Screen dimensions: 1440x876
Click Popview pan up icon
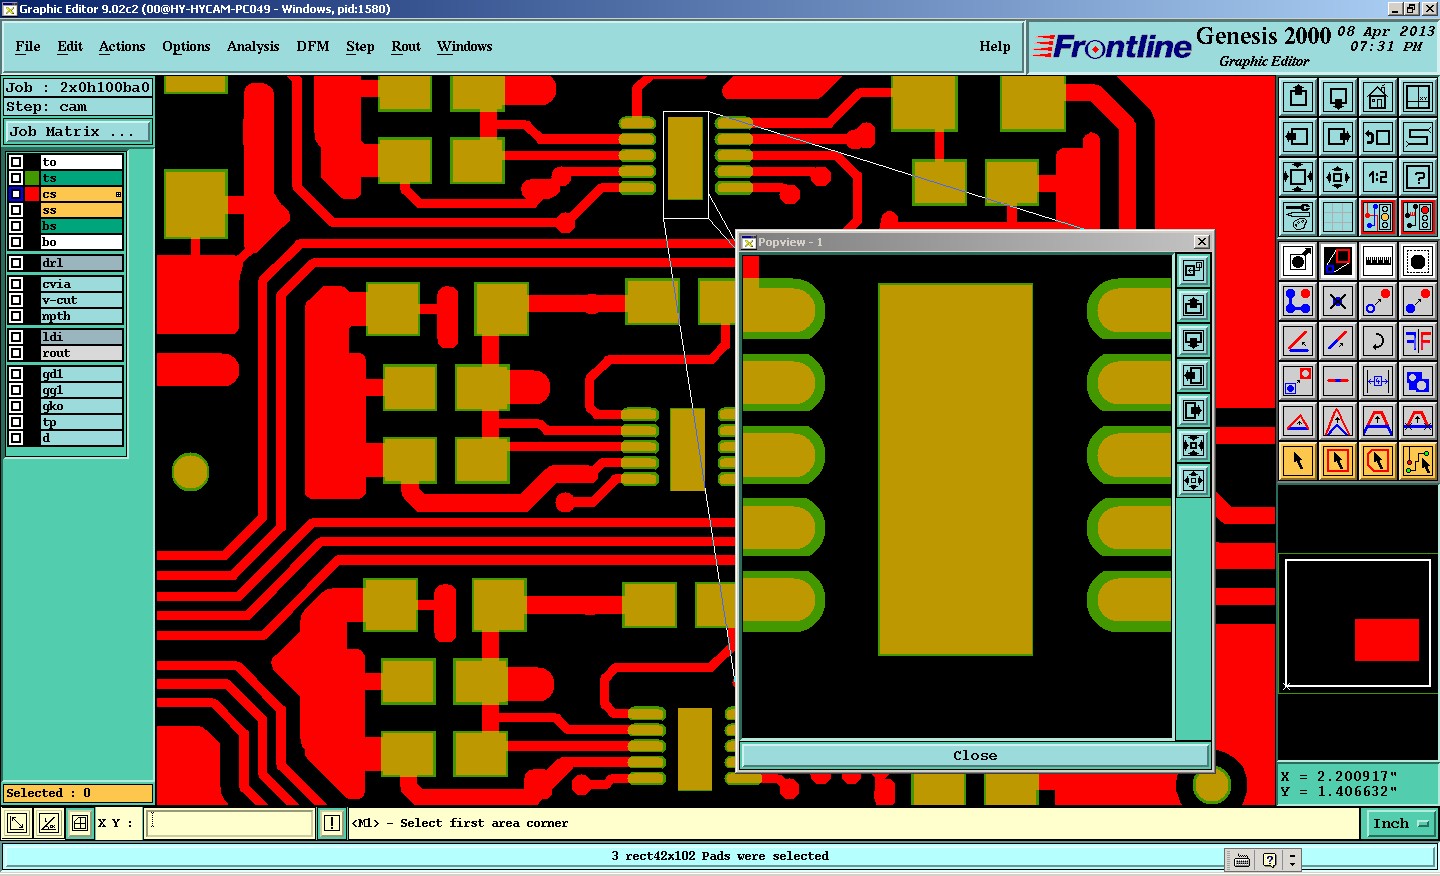(1193, 305)
